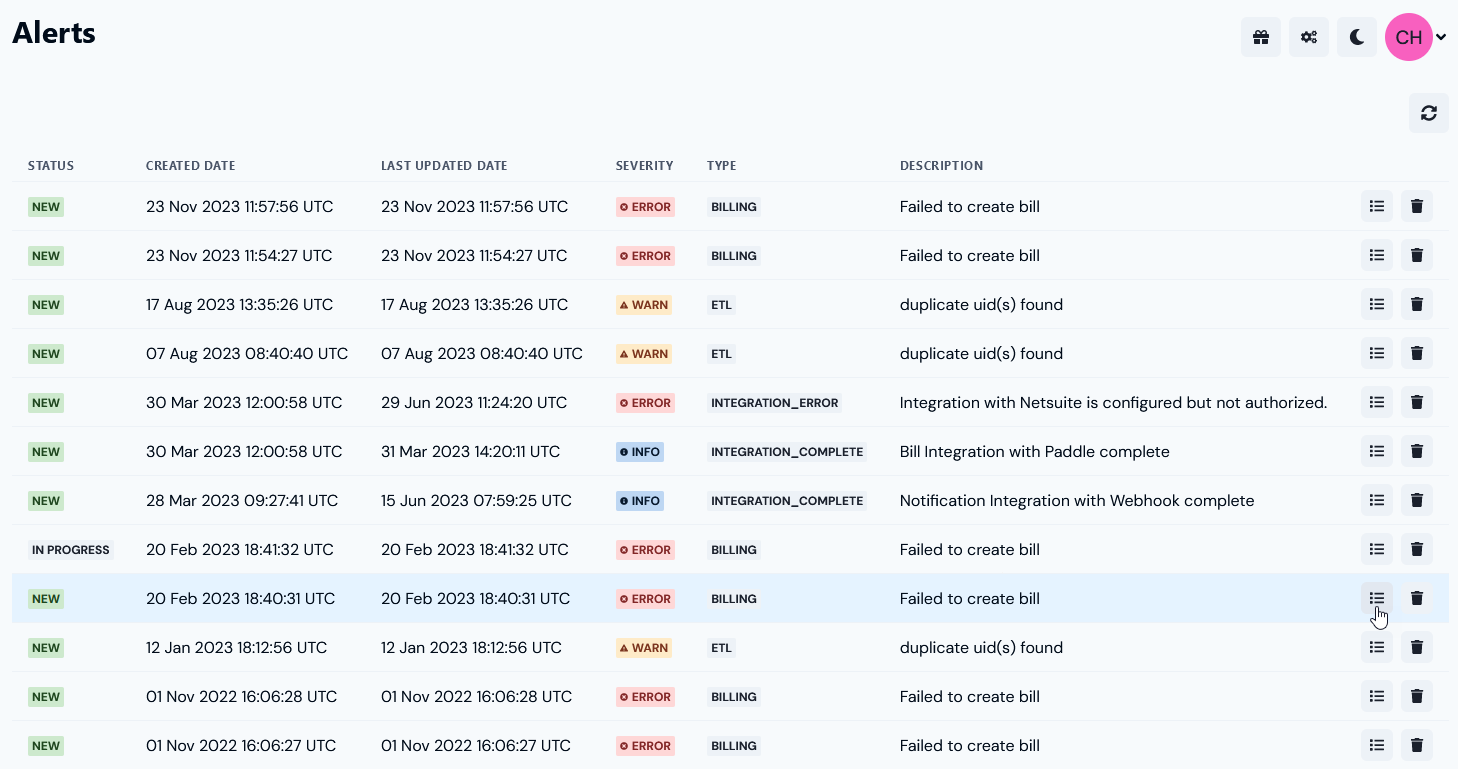The image size is (1458, 769).
Task: Click the IN PROGRESS status badge
Action: (x=70, y=550)
